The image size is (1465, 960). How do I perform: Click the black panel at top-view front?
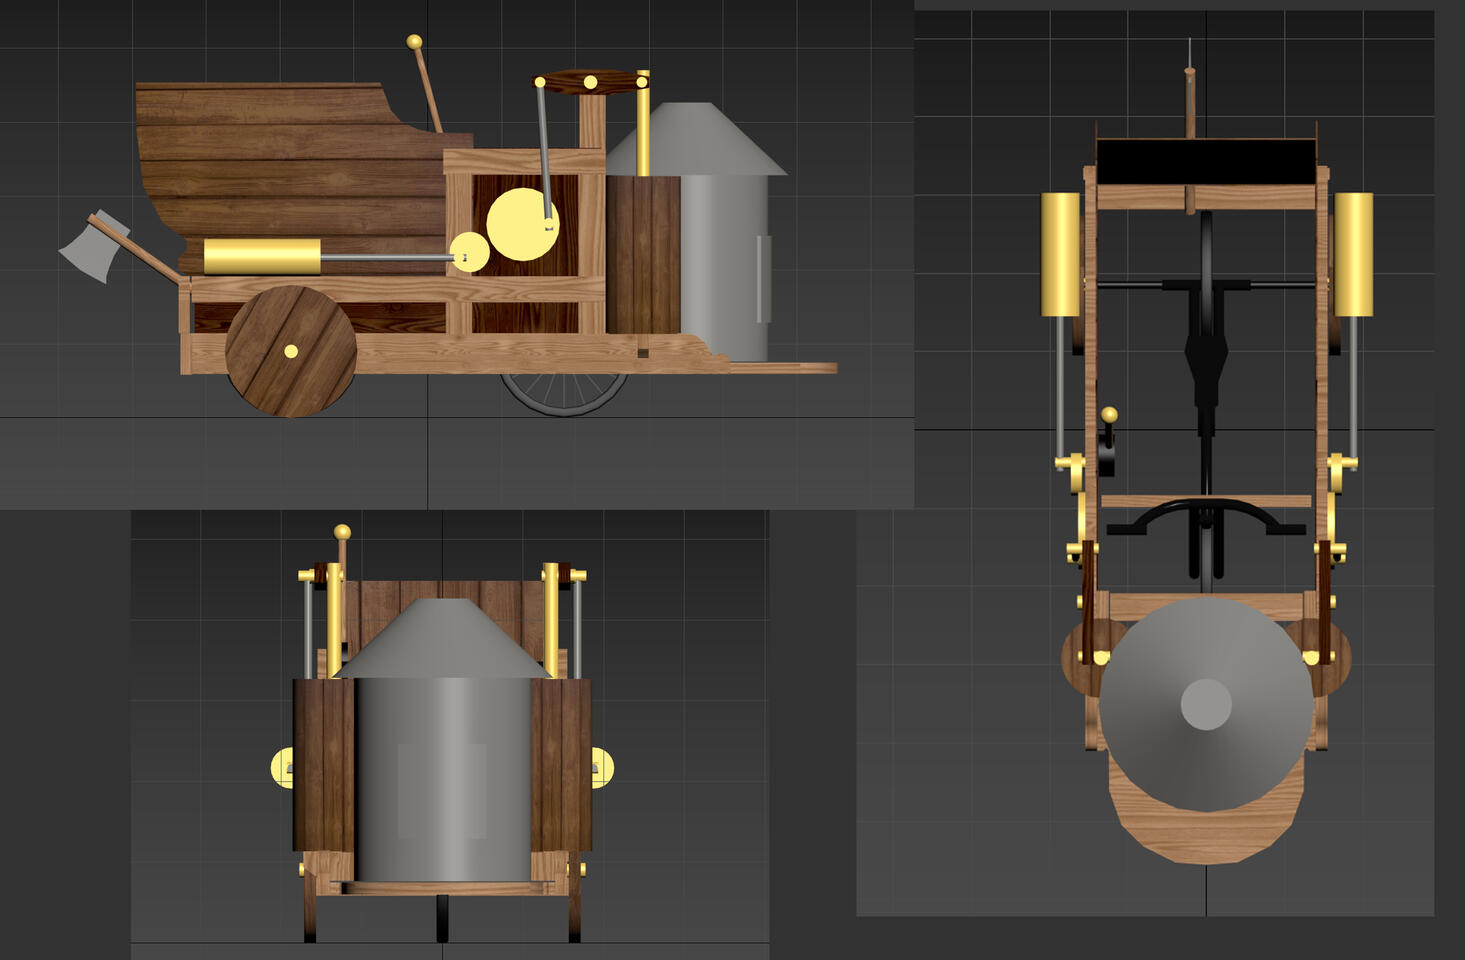[x=1205, y=162]
